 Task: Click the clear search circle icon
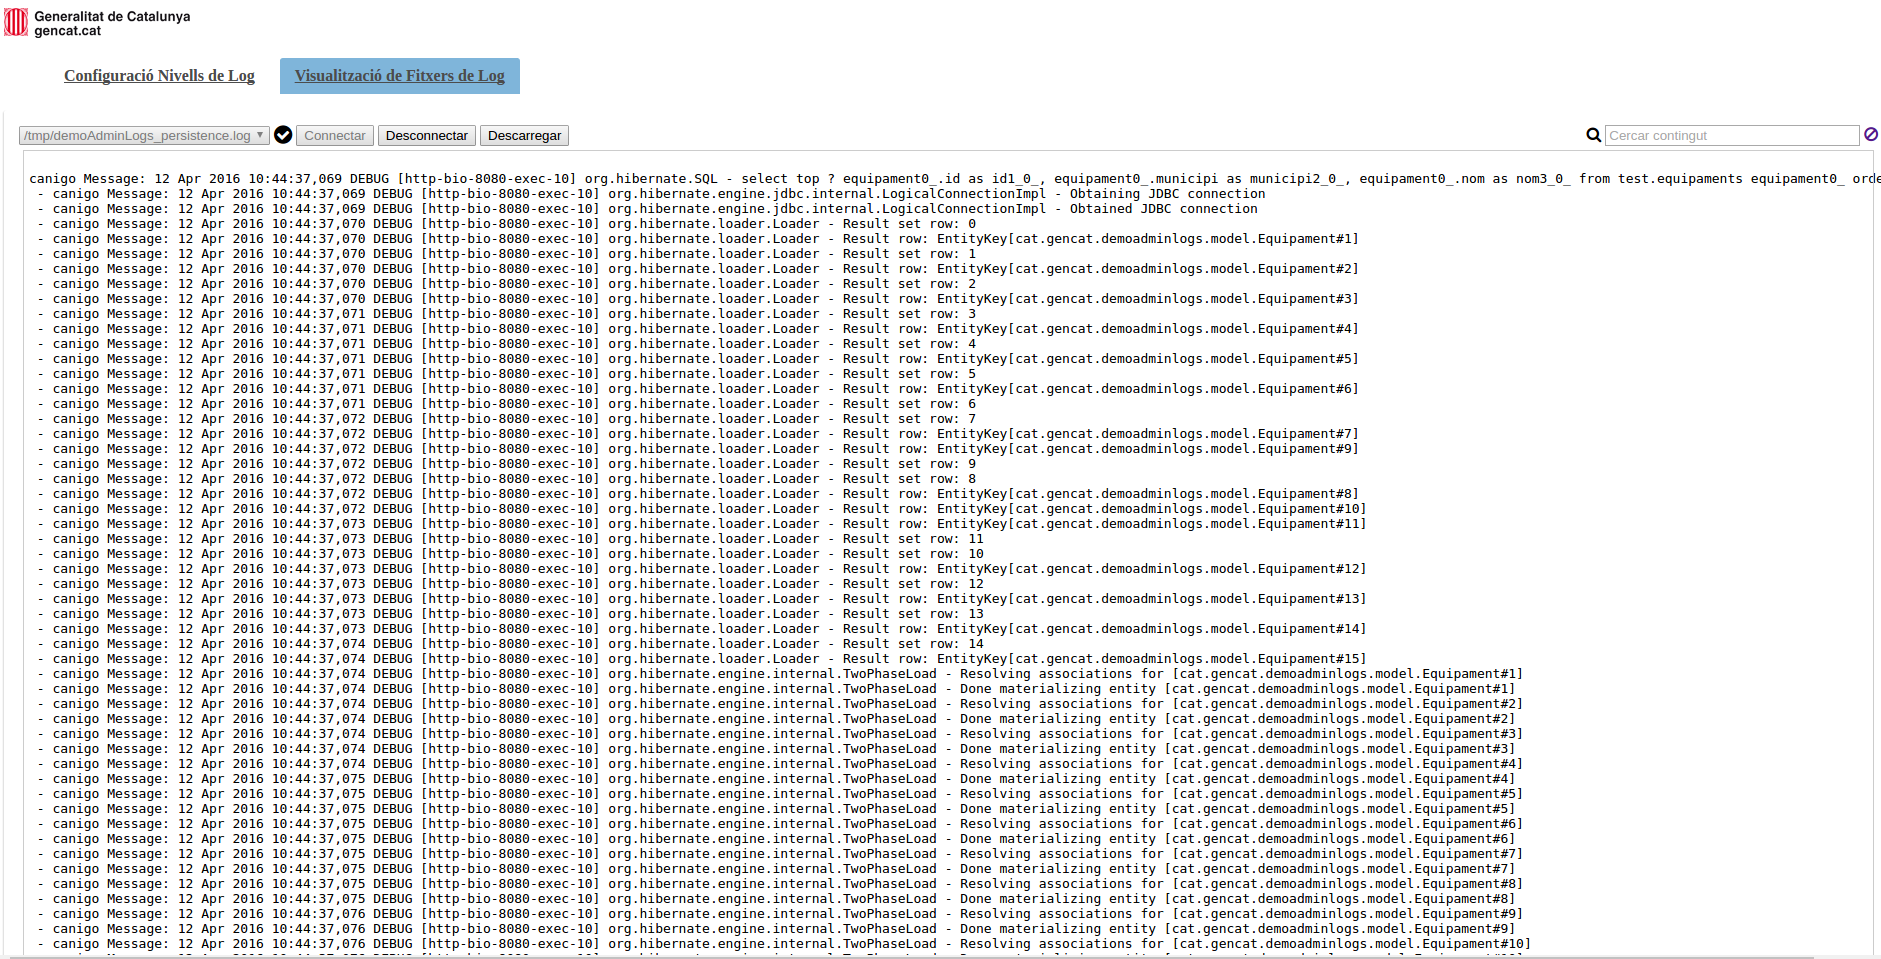pyautogui.click(x=1871, y=134)
